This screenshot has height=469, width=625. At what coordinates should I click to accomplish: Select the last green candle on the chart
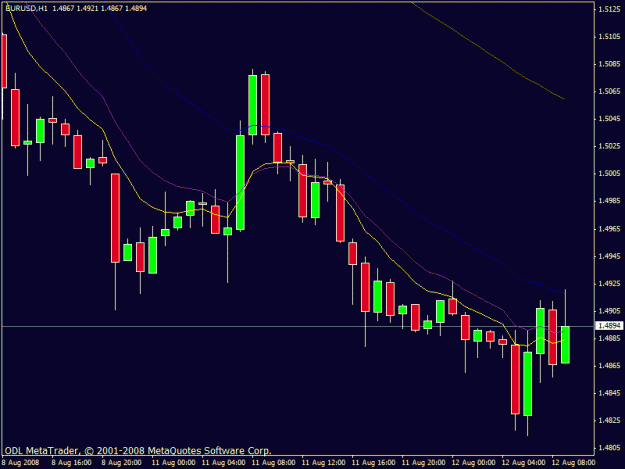(565, 345)
